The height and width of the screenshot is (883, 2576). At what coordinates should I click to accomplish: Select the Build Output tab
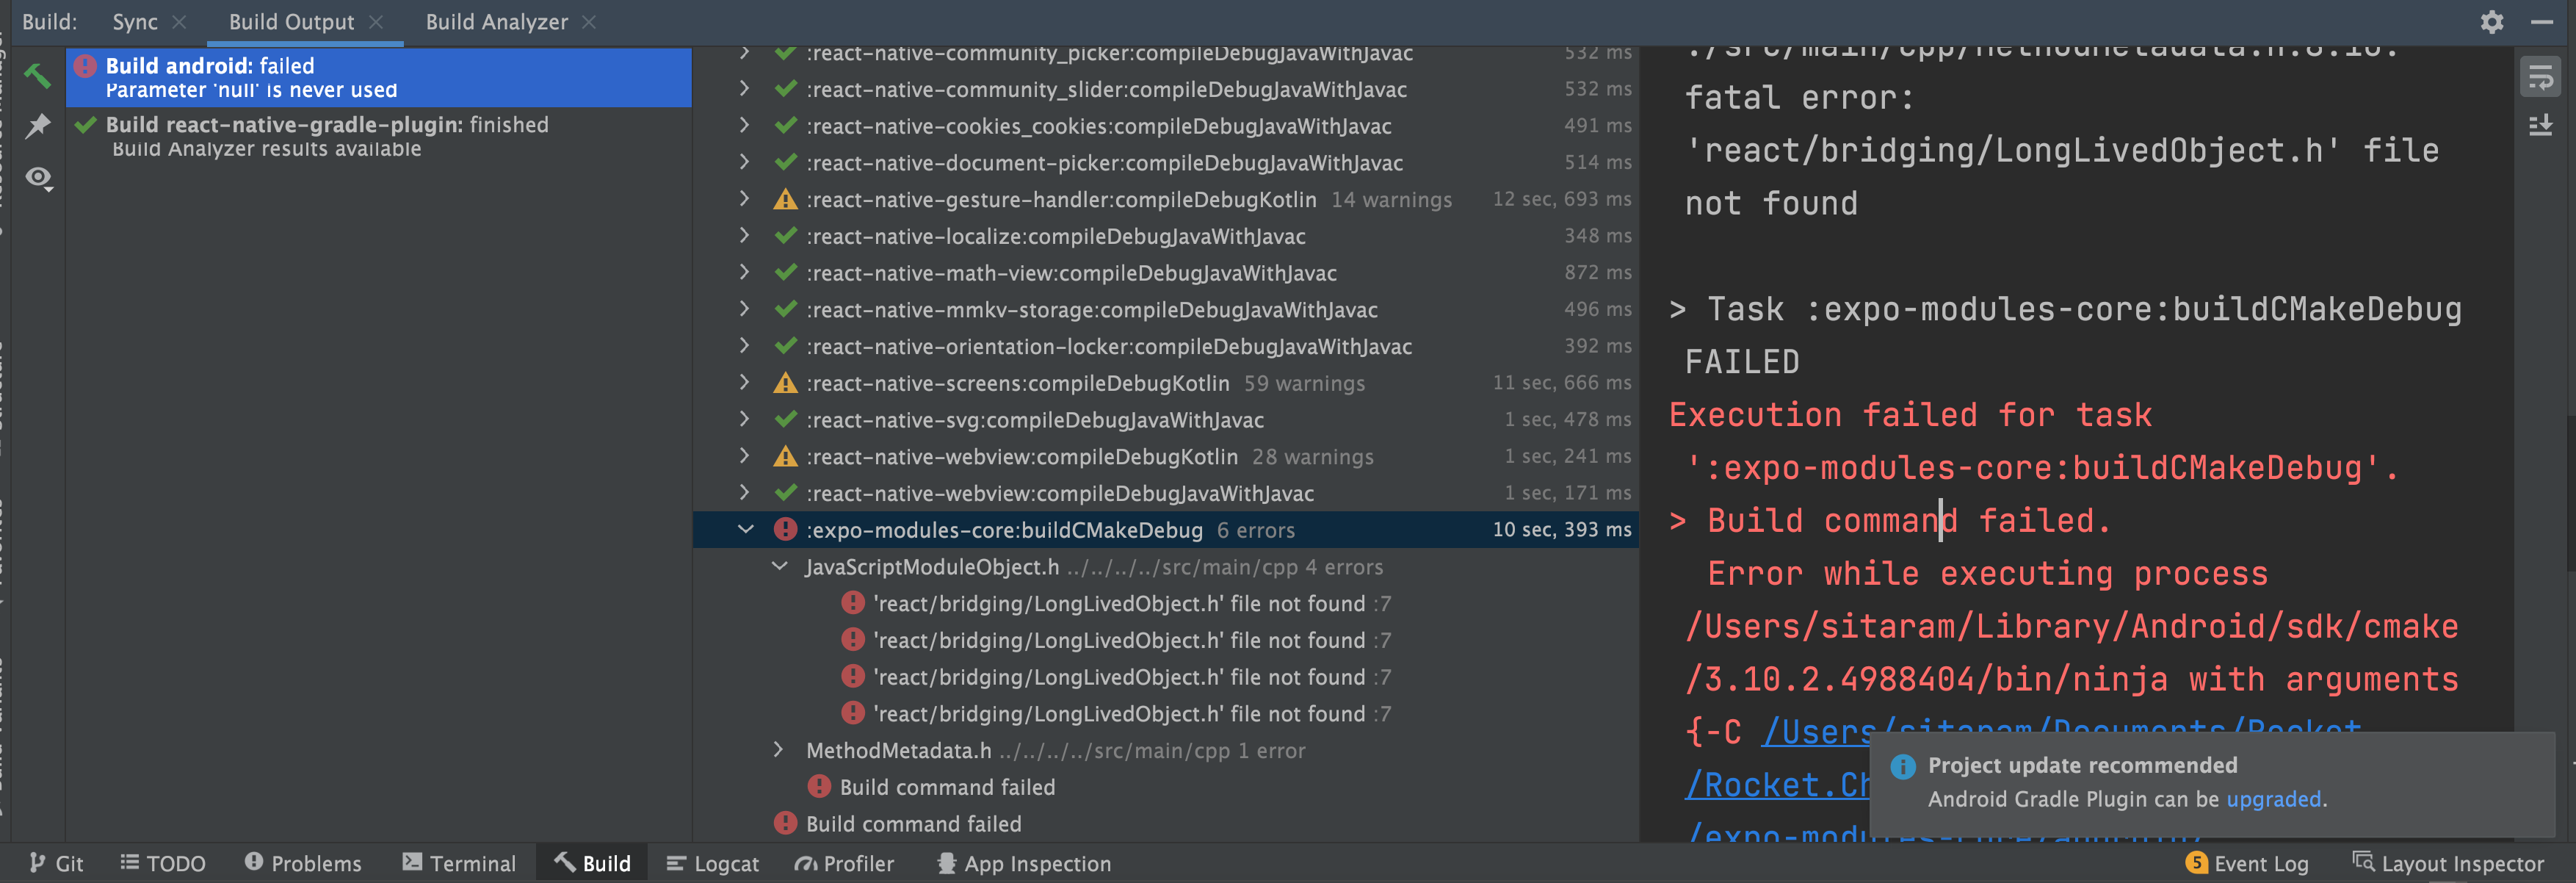pos(291,22)
